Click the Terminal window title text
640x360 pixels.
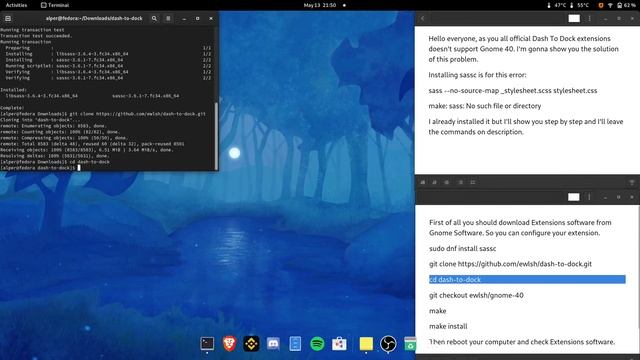(x=94, y=18)
